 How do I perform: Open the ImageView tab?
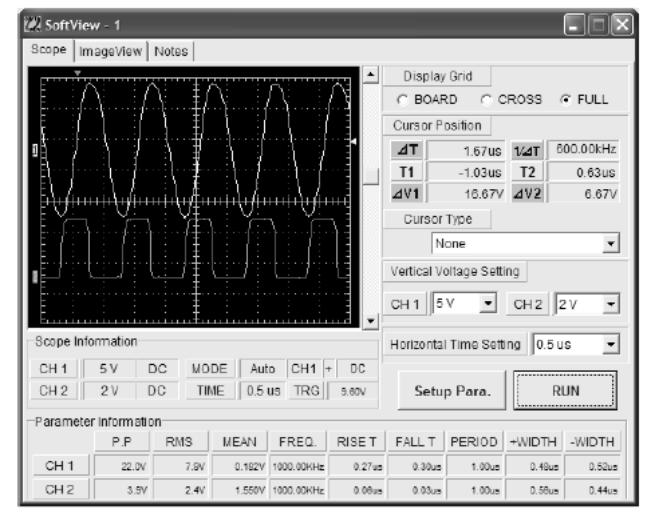pos(111,51)
